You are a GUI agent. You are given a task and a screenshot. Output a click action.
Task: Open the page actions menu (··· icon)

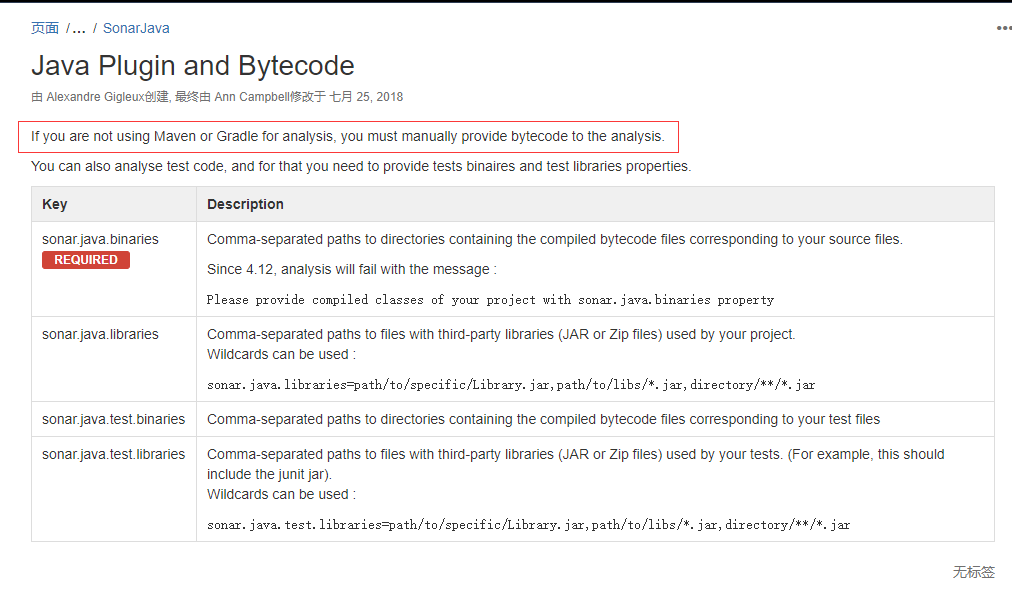[x=1002, y=28]
